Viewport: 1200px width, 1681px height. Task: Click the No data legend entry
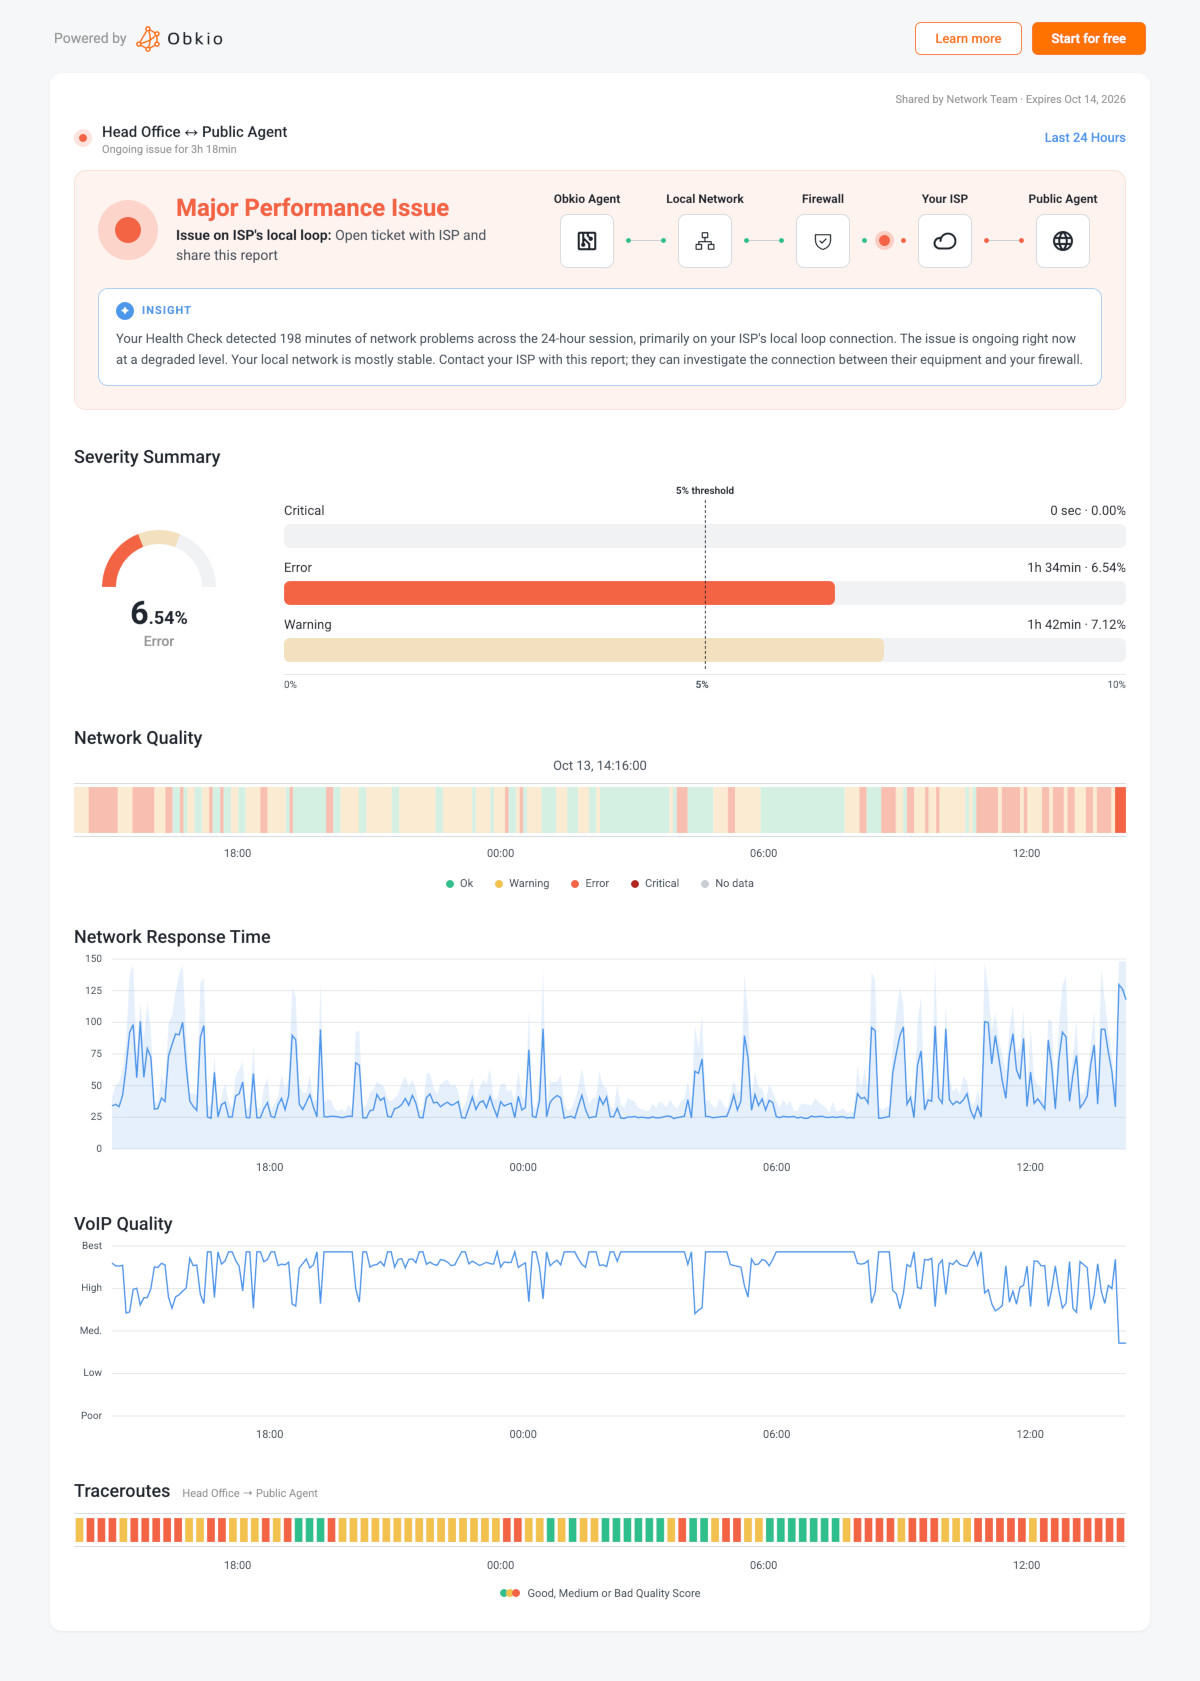pyautogui.click(x=727, y=884)
